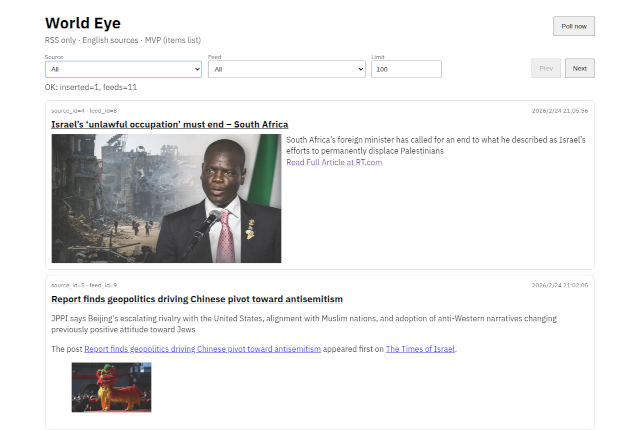Expand the Feed dropdown
Screen dimensions: 640x430
click(288, 69)
